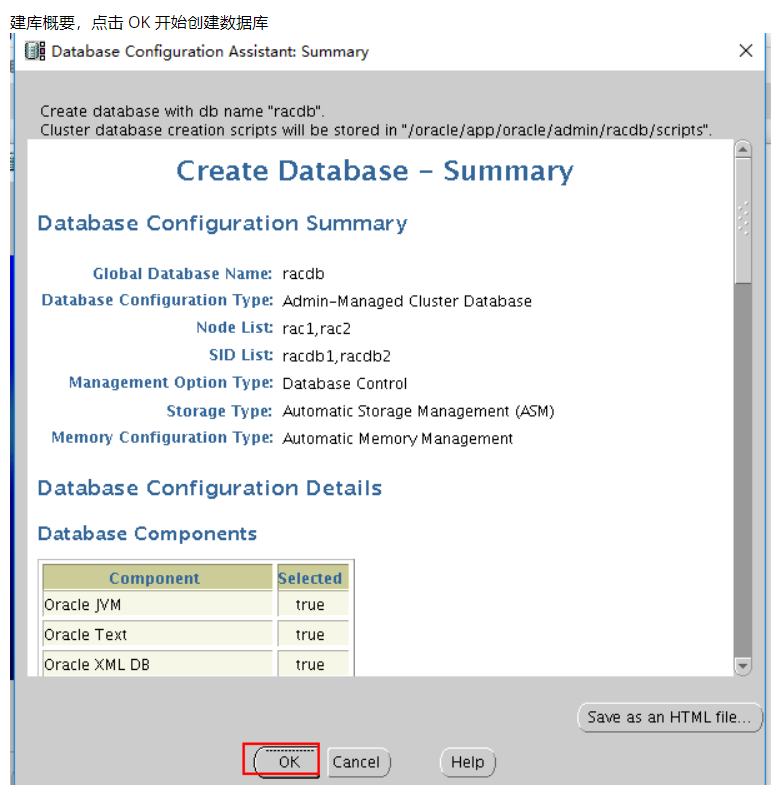Click the true value for Oracle XML DB
784x800 pixels.
coord(310,664)
